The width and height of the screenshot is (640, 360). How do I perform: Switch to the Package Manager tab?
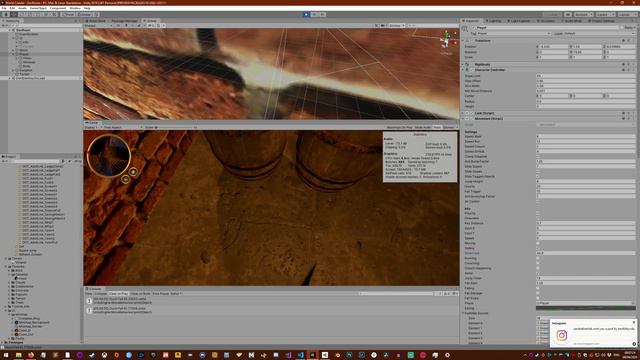tap(124, 20)
